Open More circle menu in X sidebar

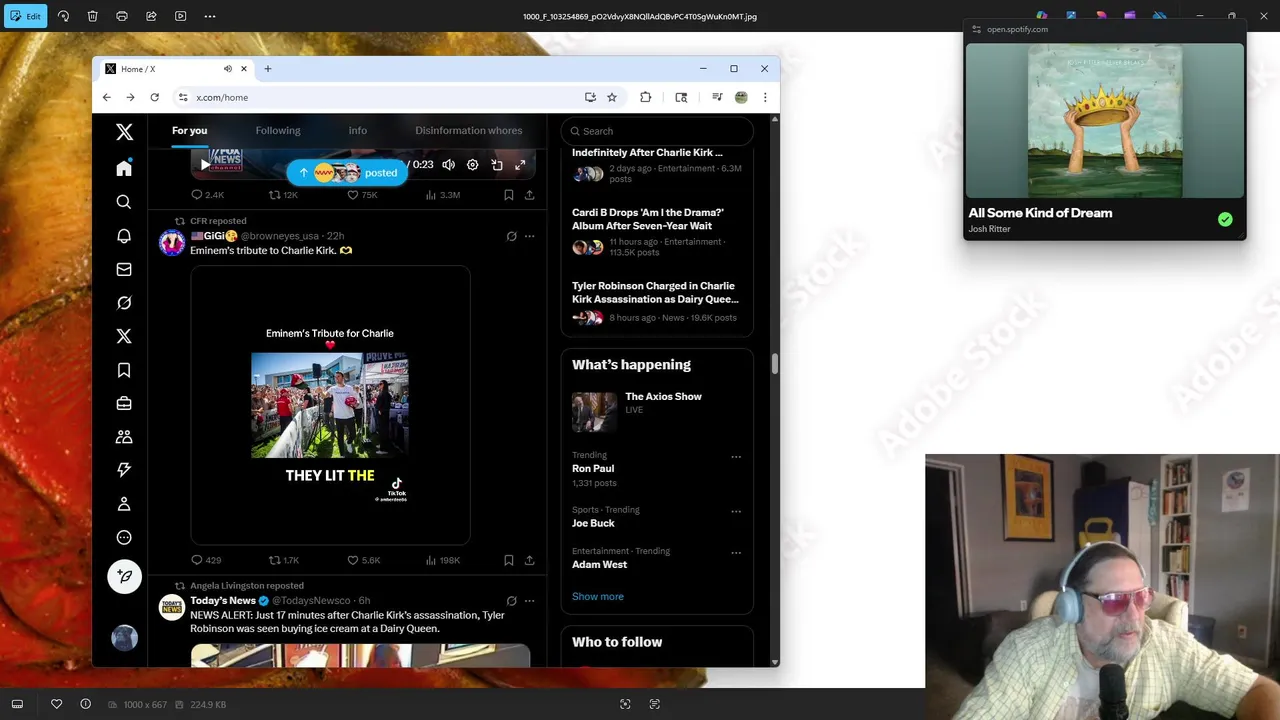click(x=124, y=537)
